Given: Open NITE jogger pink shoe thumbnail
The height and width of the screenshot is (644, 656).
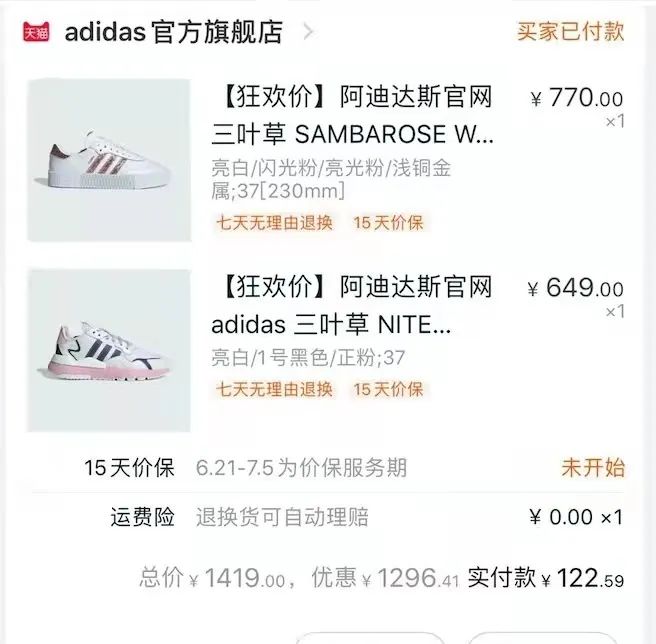Looking at the screenshot, I should point(109,350).
